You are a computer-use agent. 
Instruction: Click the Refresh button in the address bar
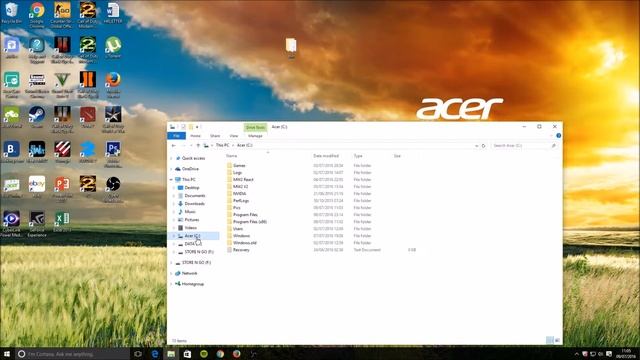pyautogui.click(x=483, y=146)
